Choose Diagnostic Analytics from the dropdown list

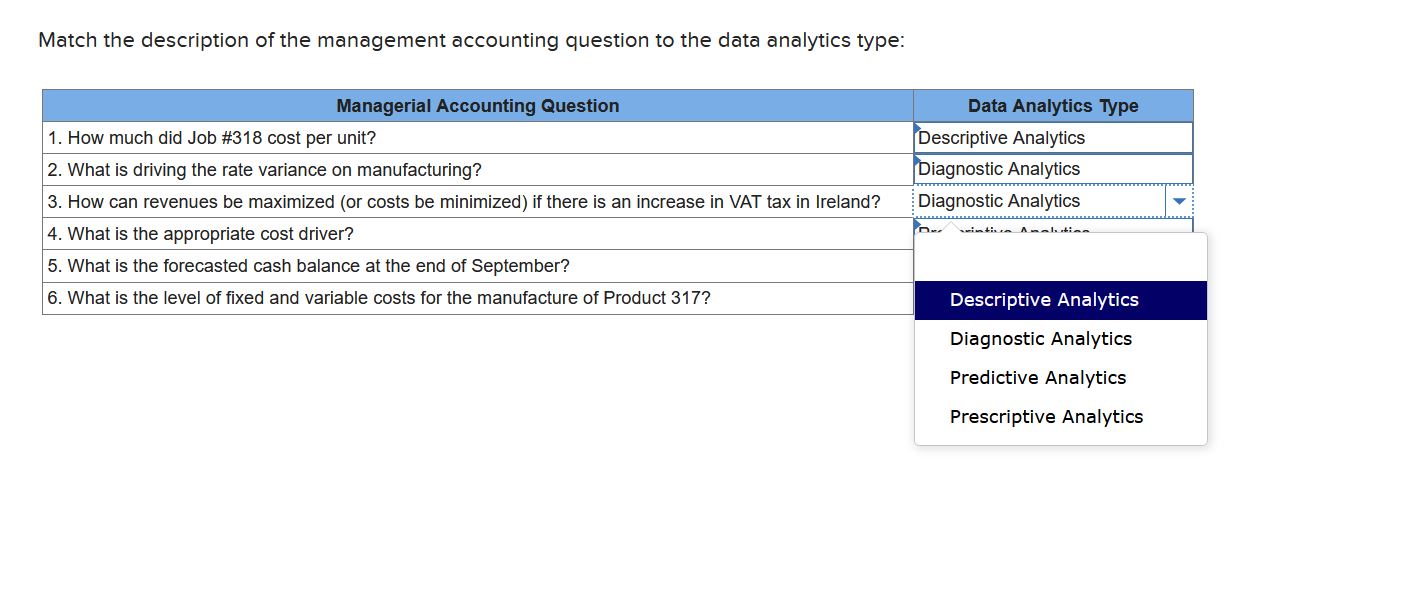tap(1040, 338)
